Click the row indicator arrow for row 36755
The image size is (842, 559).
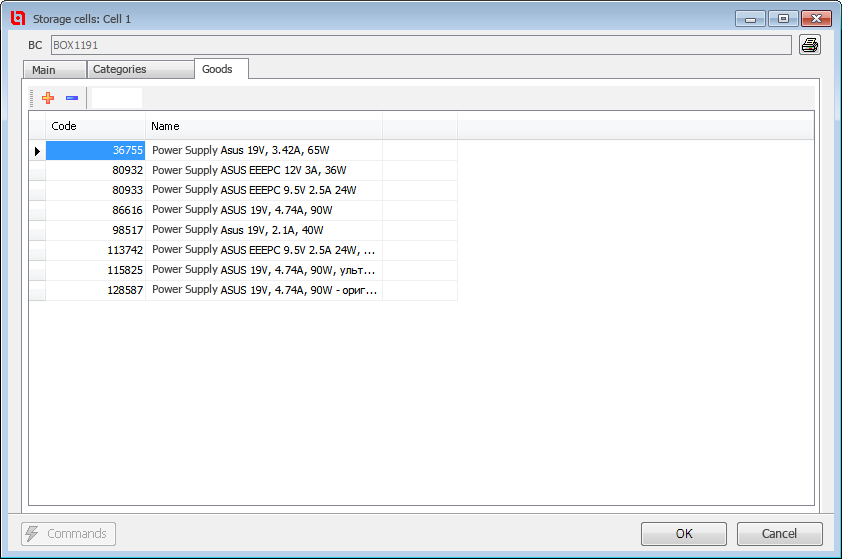[x=37, y=151]
